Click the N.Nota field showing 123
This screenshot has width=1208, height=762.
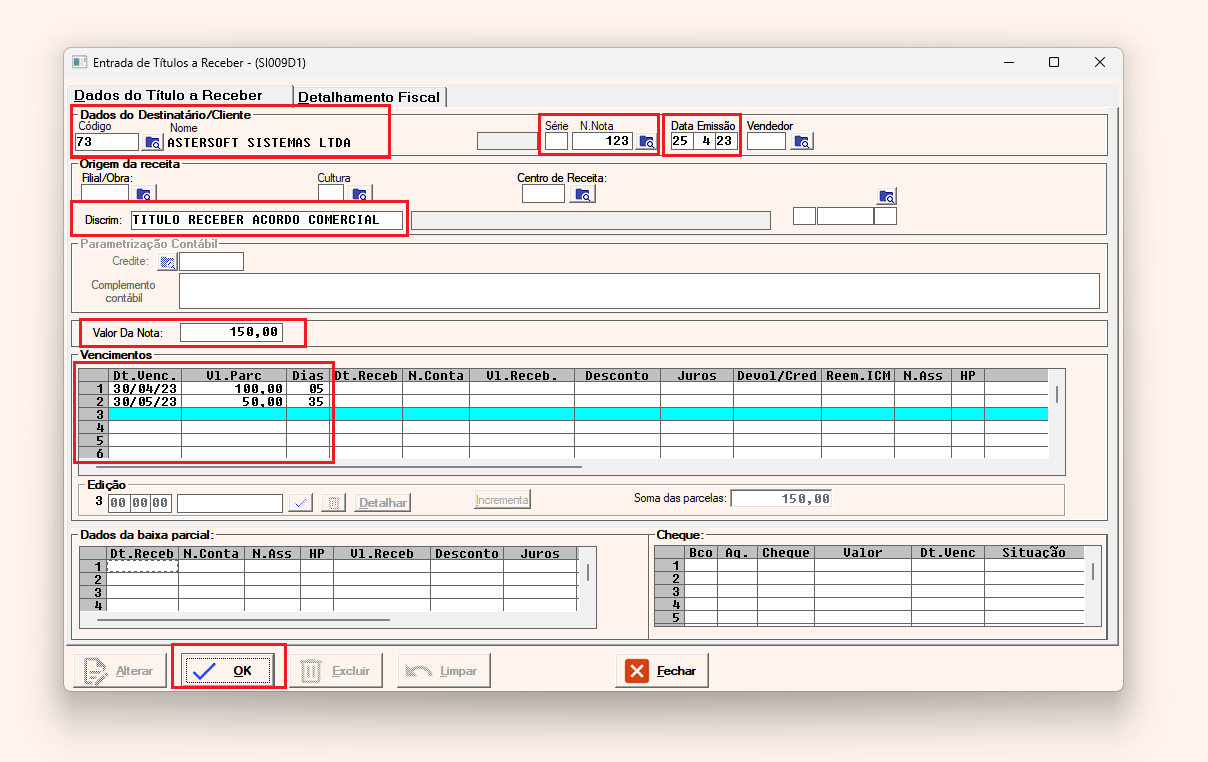(x=602, y=141)
